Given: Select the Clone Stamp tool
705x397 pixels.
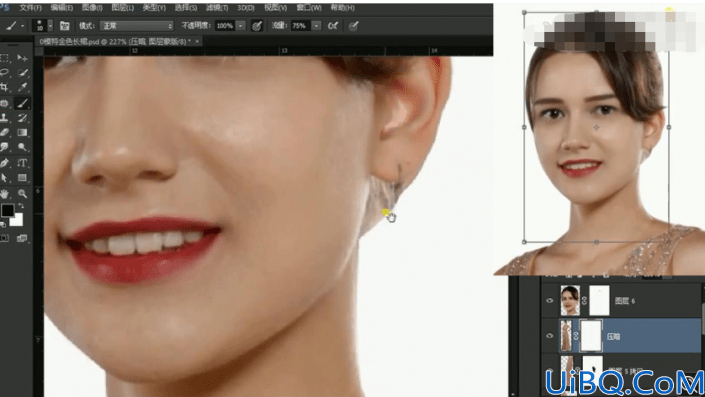Looking at the screenshot, I should coord(5,118).
